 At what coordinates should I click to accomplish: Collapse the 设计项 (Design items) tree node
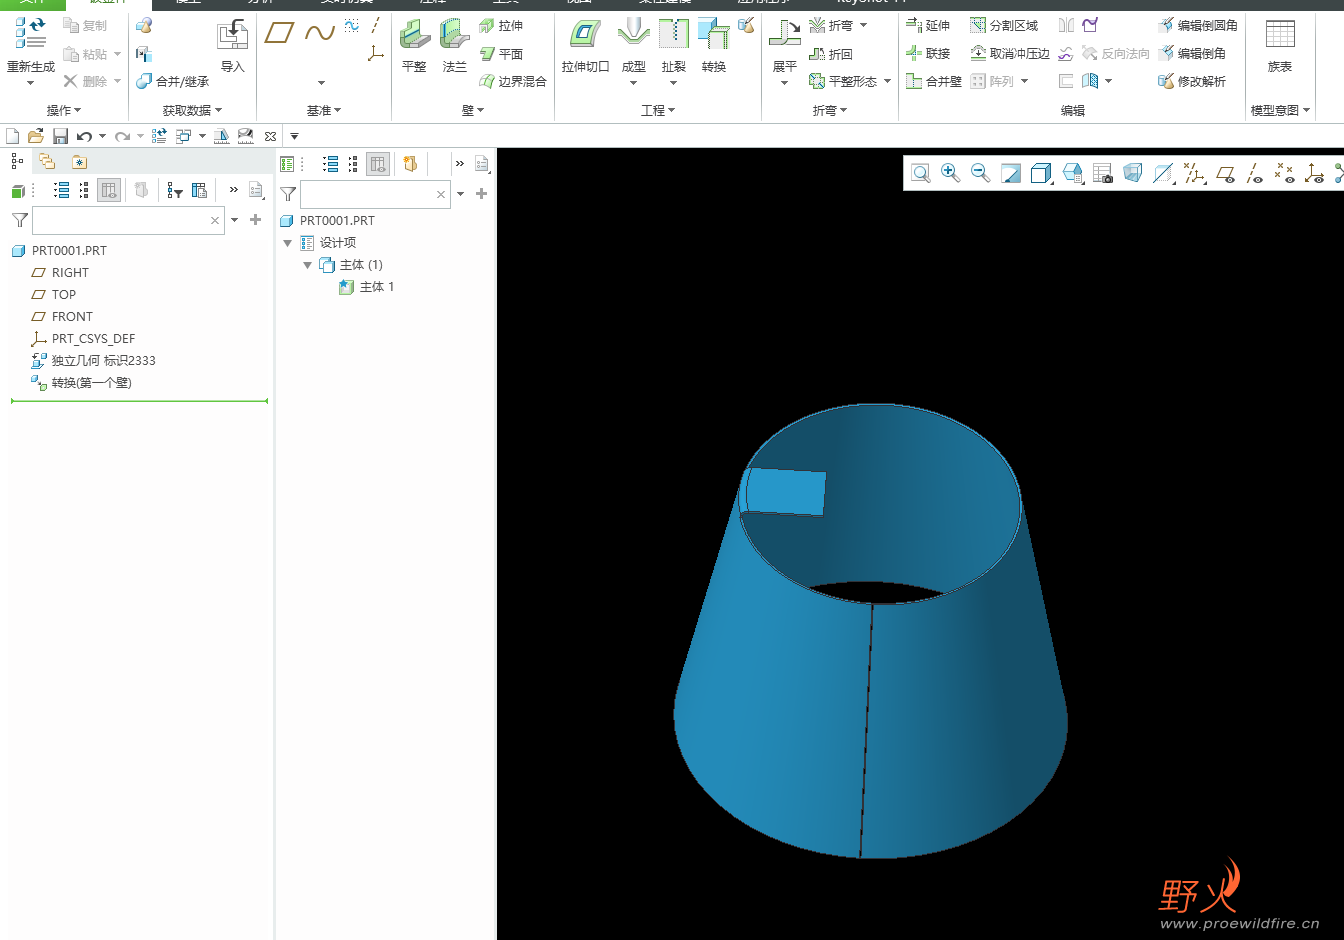[x=288, y=243]
